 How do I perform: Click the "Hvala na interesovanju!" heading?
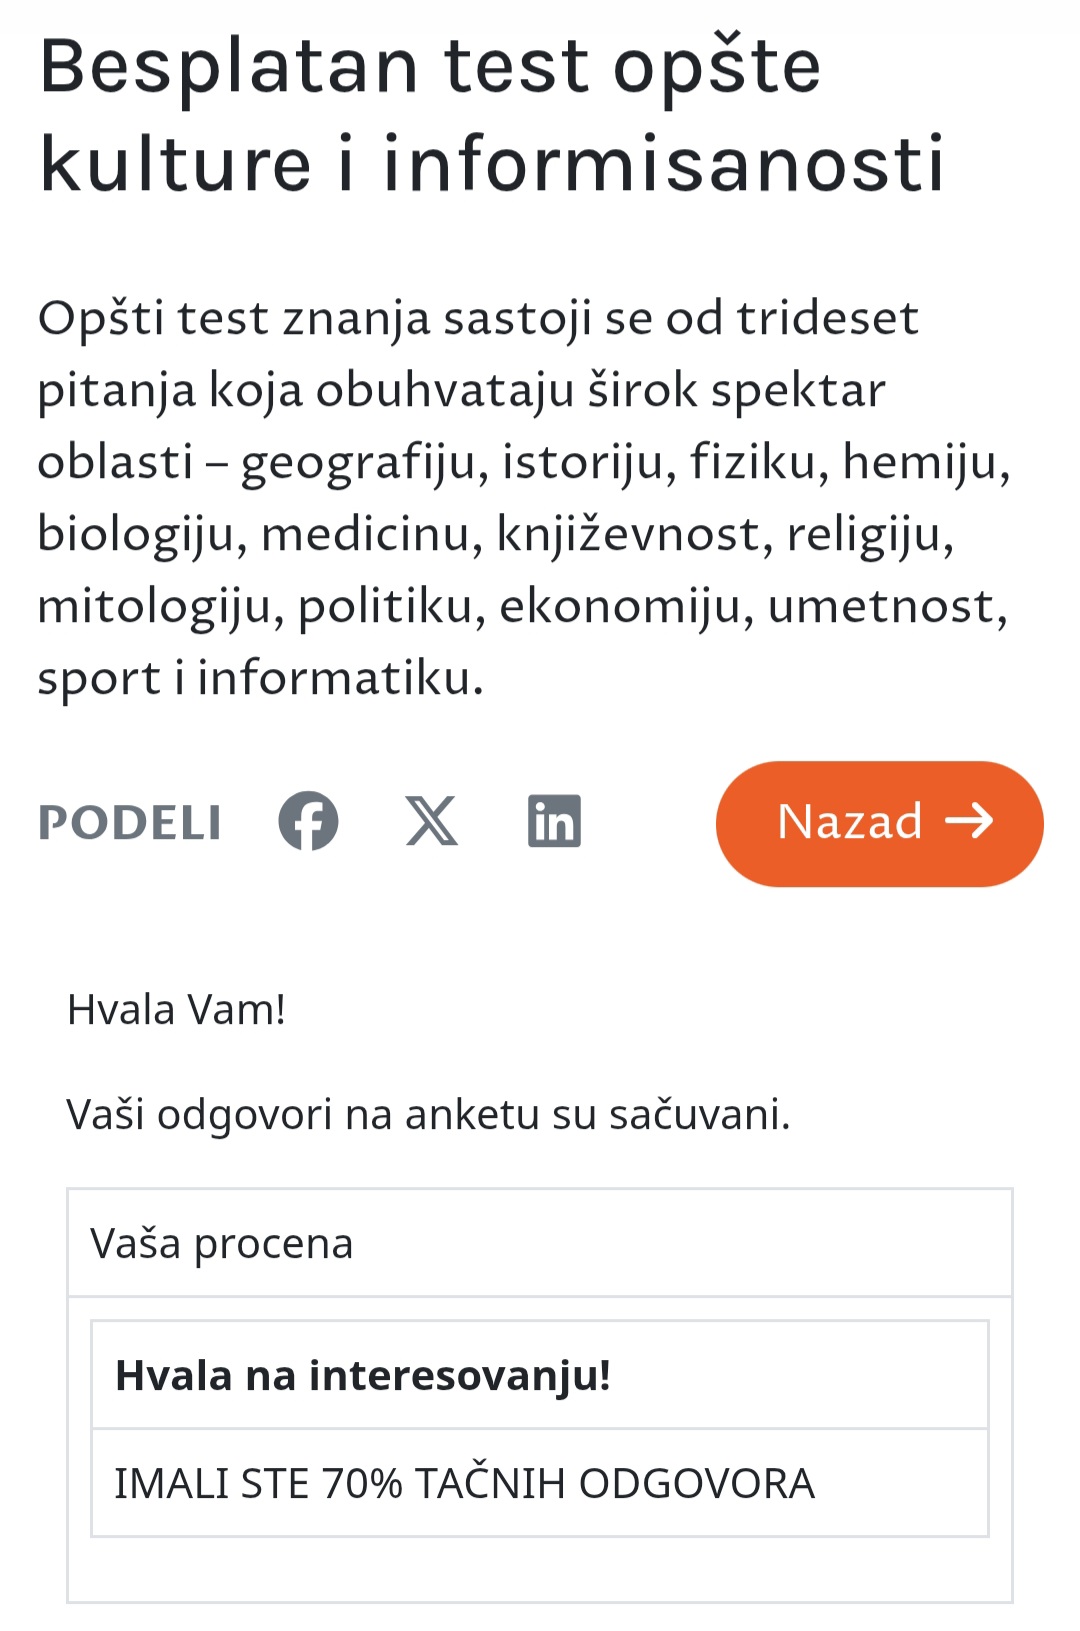tap(363, 1376)
